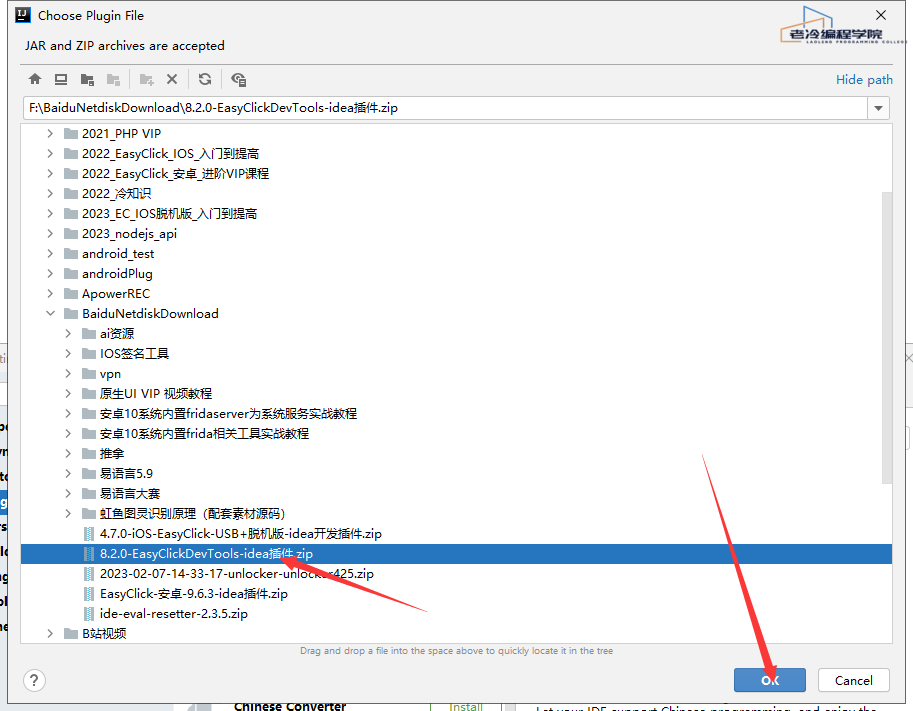Toggle show hidden files and directories icon
This screenshot has height=711, width=913.
point(239,79)
